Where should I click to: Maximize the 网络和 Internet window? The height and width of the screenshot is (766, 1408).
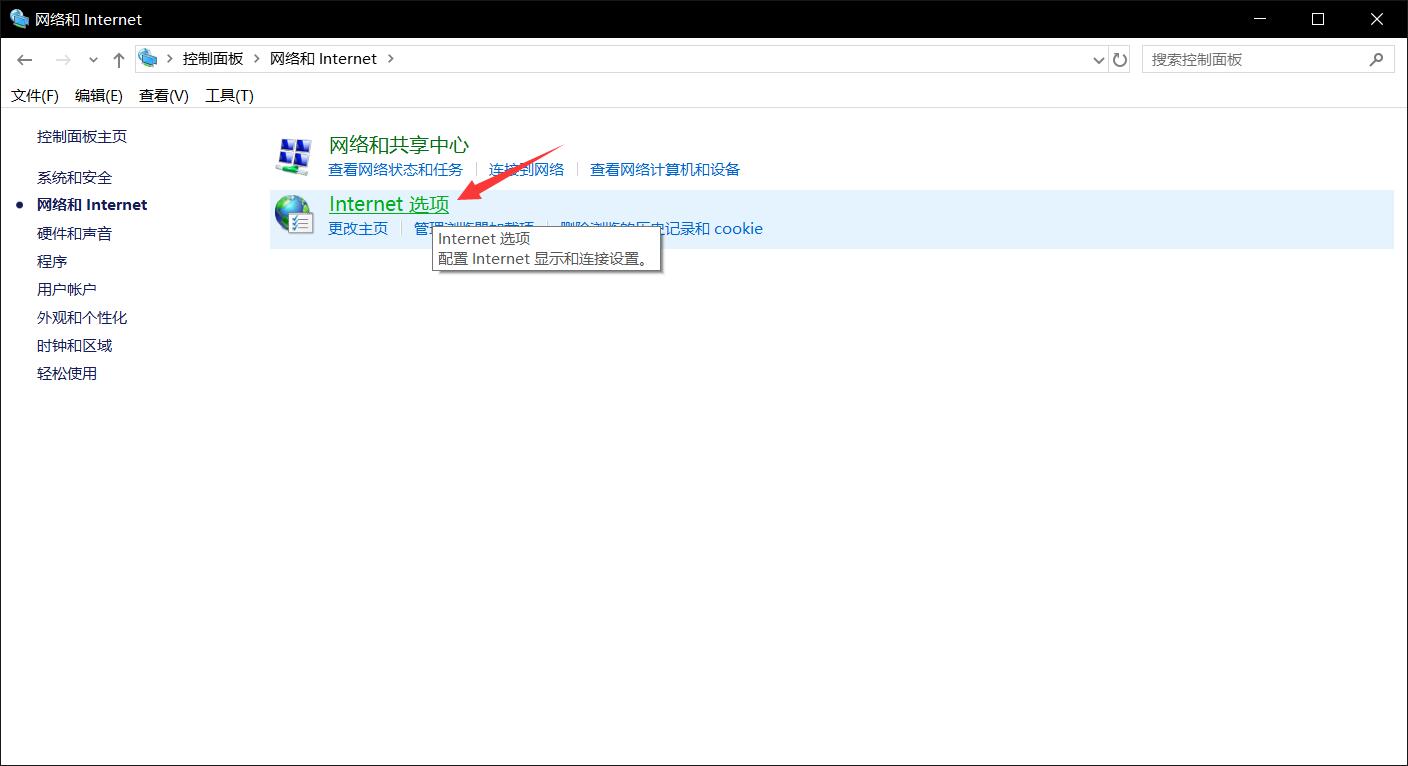pos(1317,19)
